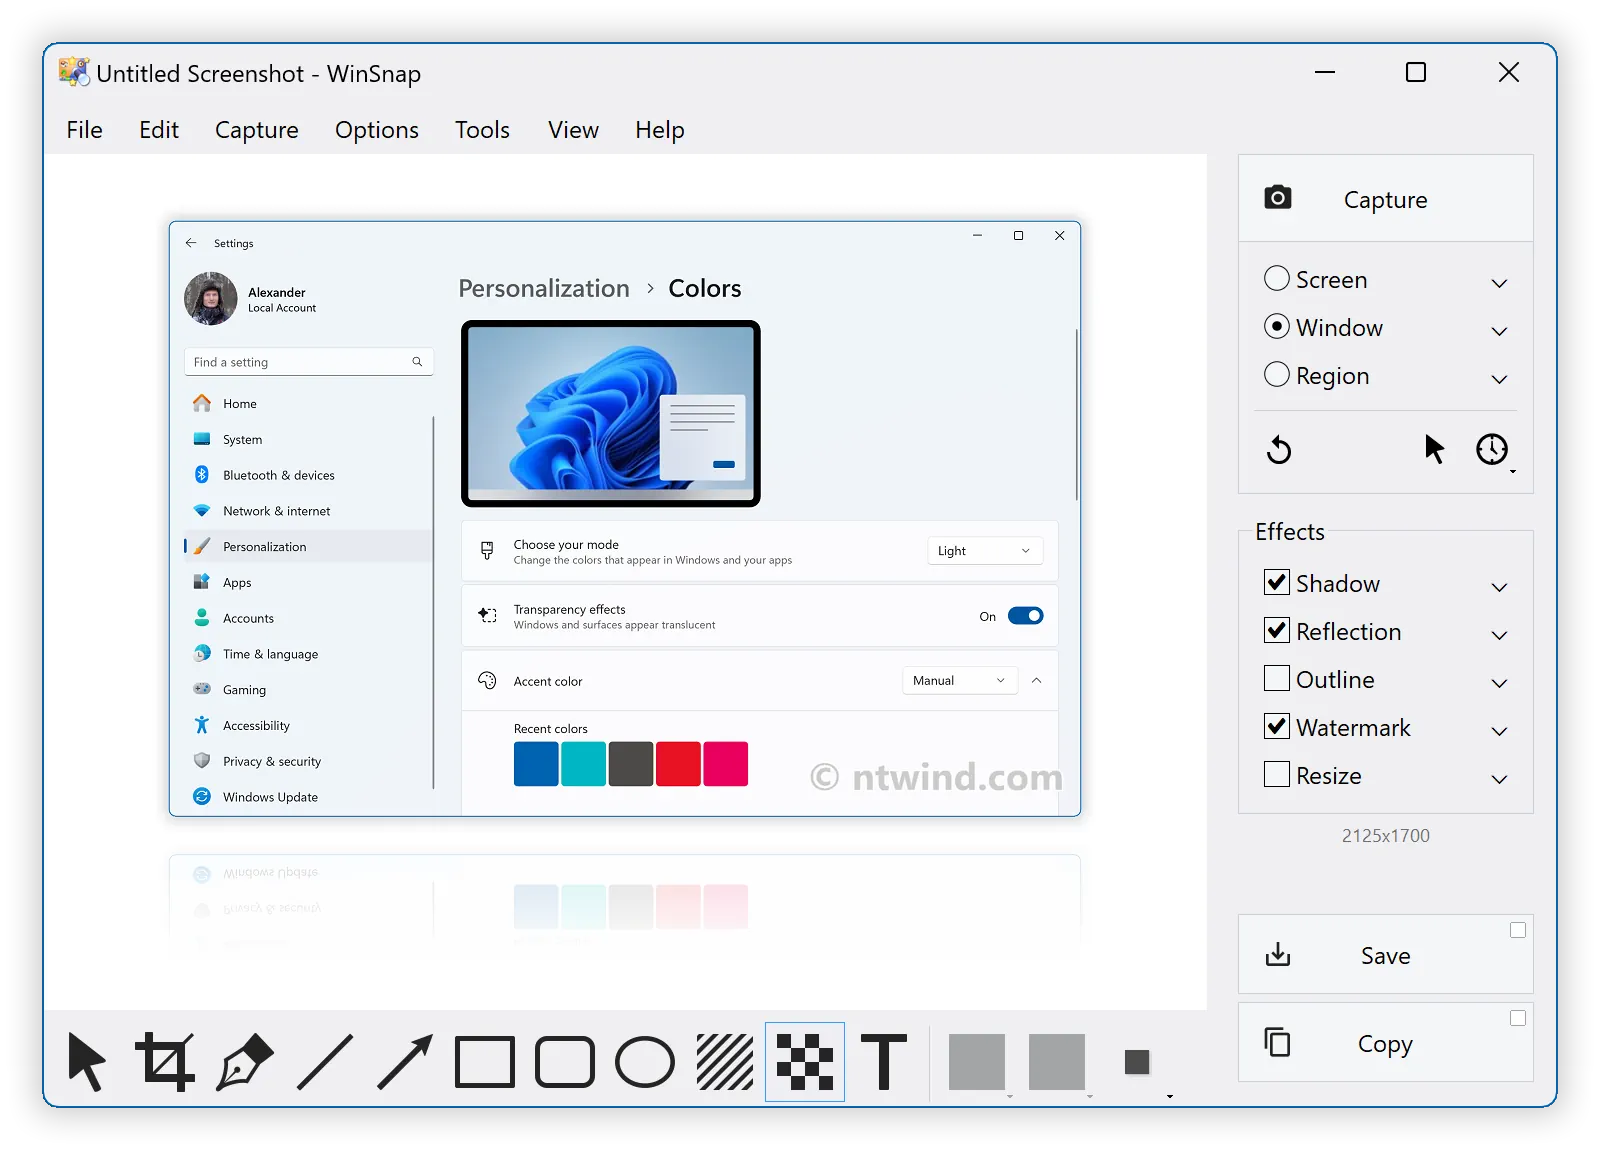Select the Arrow line tool
1600x1150 pixels.
click(405, 1062)
